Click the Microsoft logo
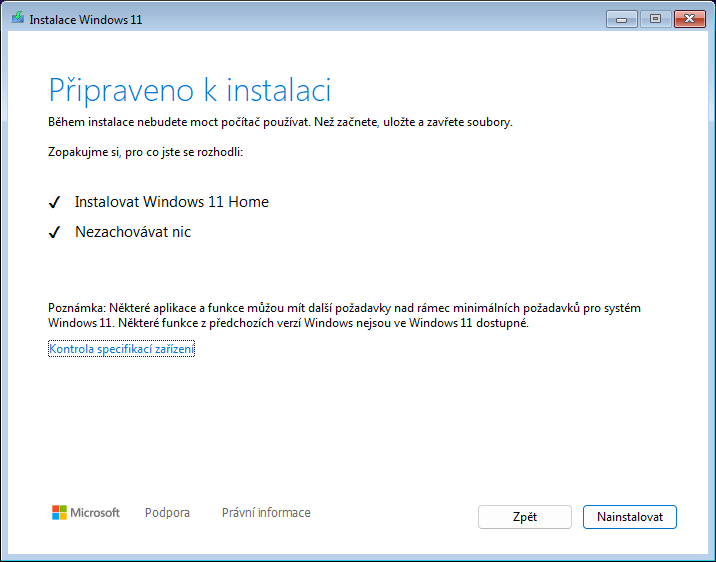 pyautogui.click(x=86, y=513)
